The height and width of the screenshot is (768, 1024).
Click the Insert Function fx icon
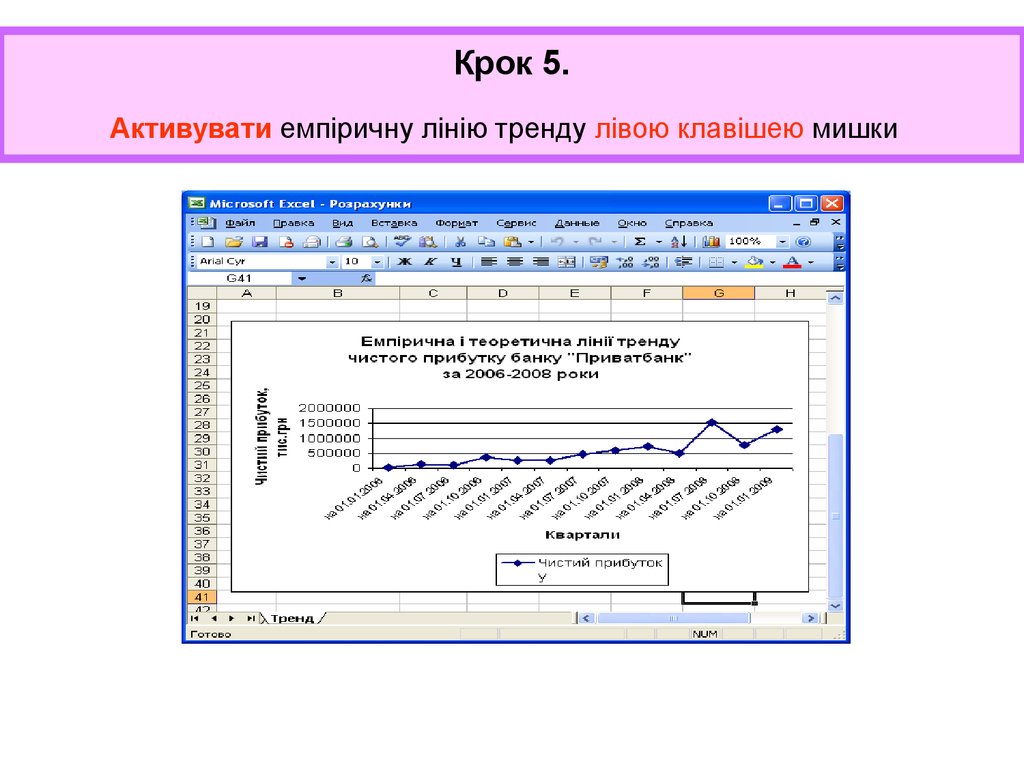366,278
